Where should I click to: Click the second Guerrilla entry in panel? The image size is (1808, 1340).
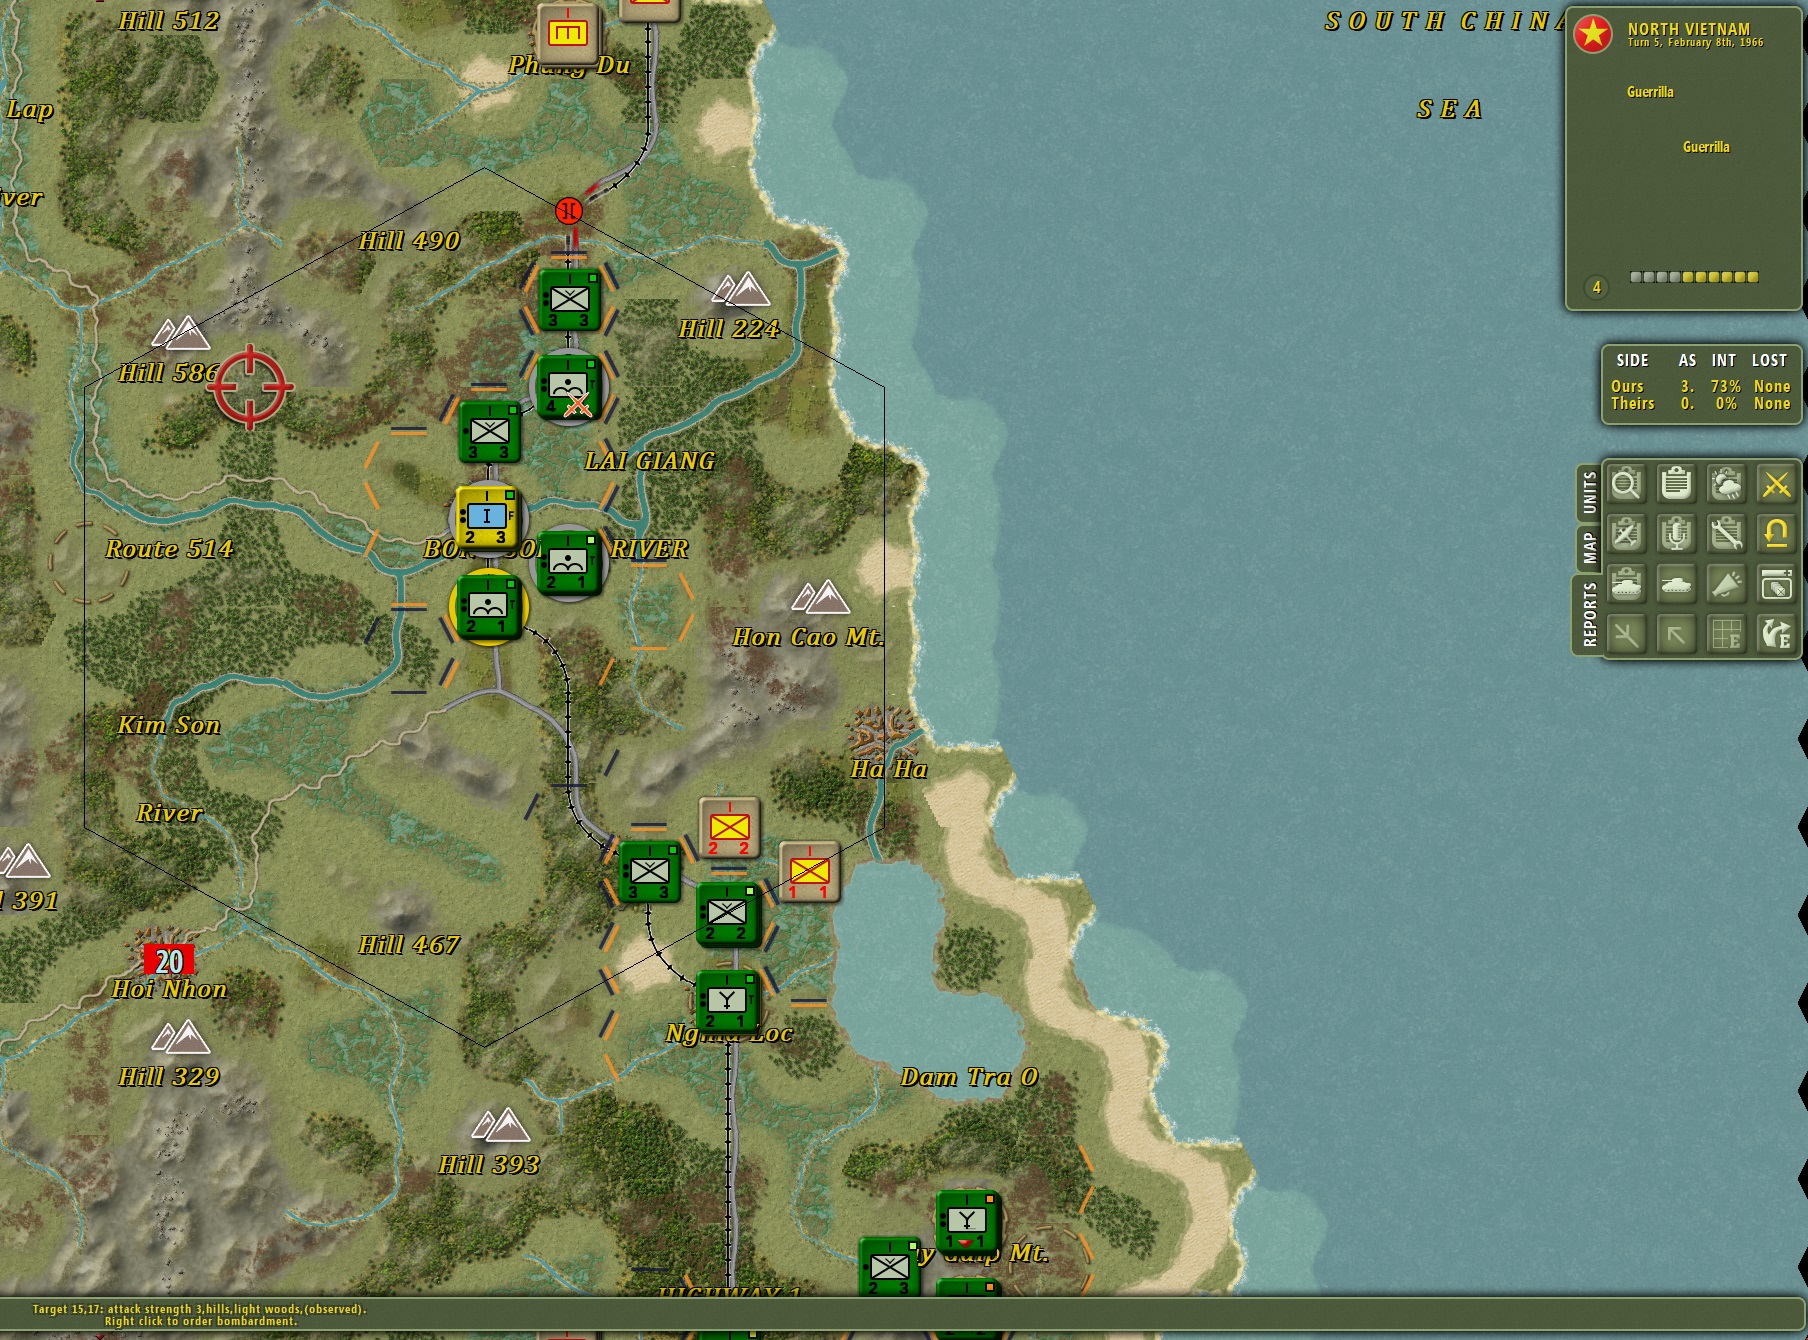tap(1706, 147)
